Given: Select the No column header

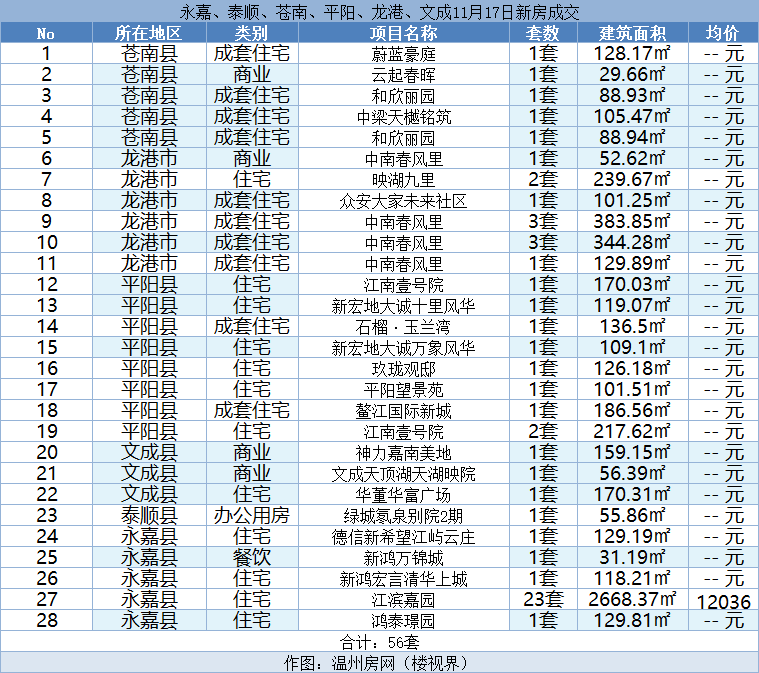Looking at the screenshot, I should (x=46, y=33).
